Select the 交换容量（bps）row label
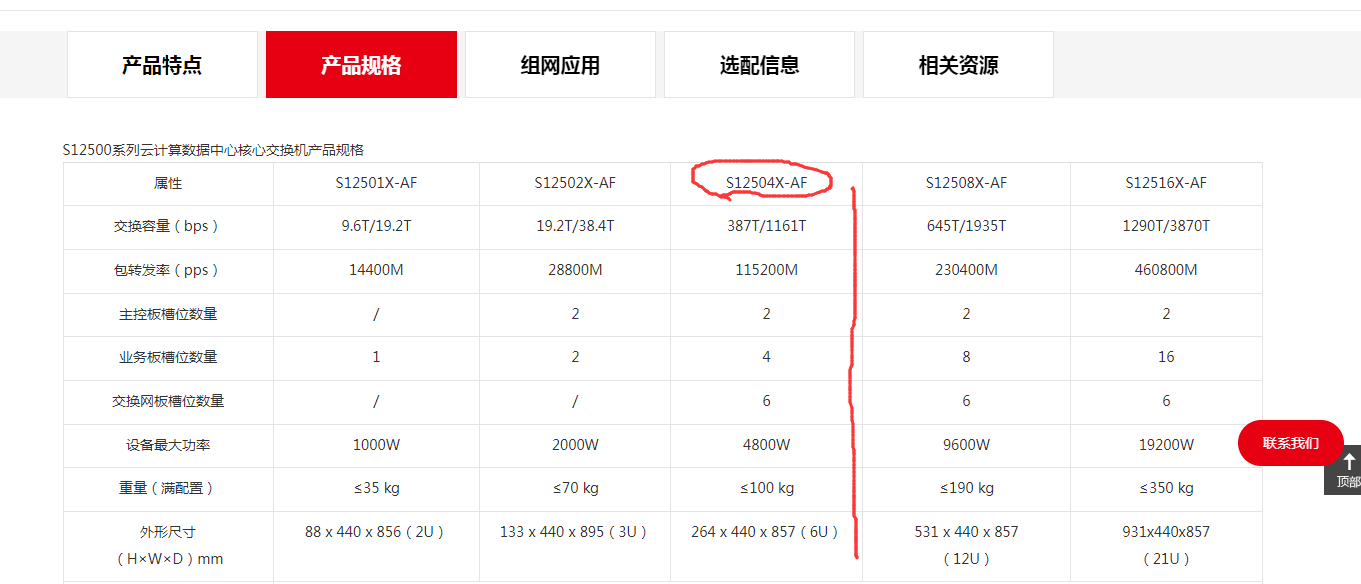This screenshot has width=1361, height=584. tap(166, 226)
